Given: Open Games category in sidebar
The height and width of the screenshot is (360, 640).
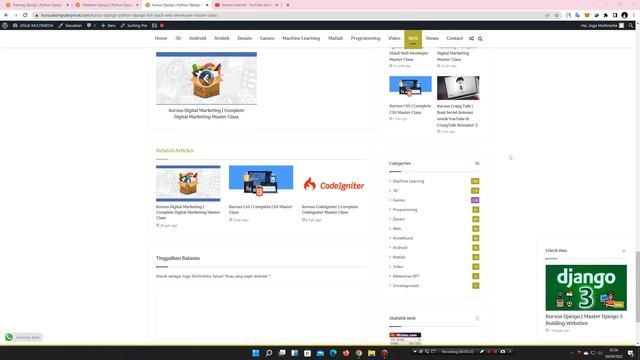Looking at the screenshot, I should pos(399,200).
